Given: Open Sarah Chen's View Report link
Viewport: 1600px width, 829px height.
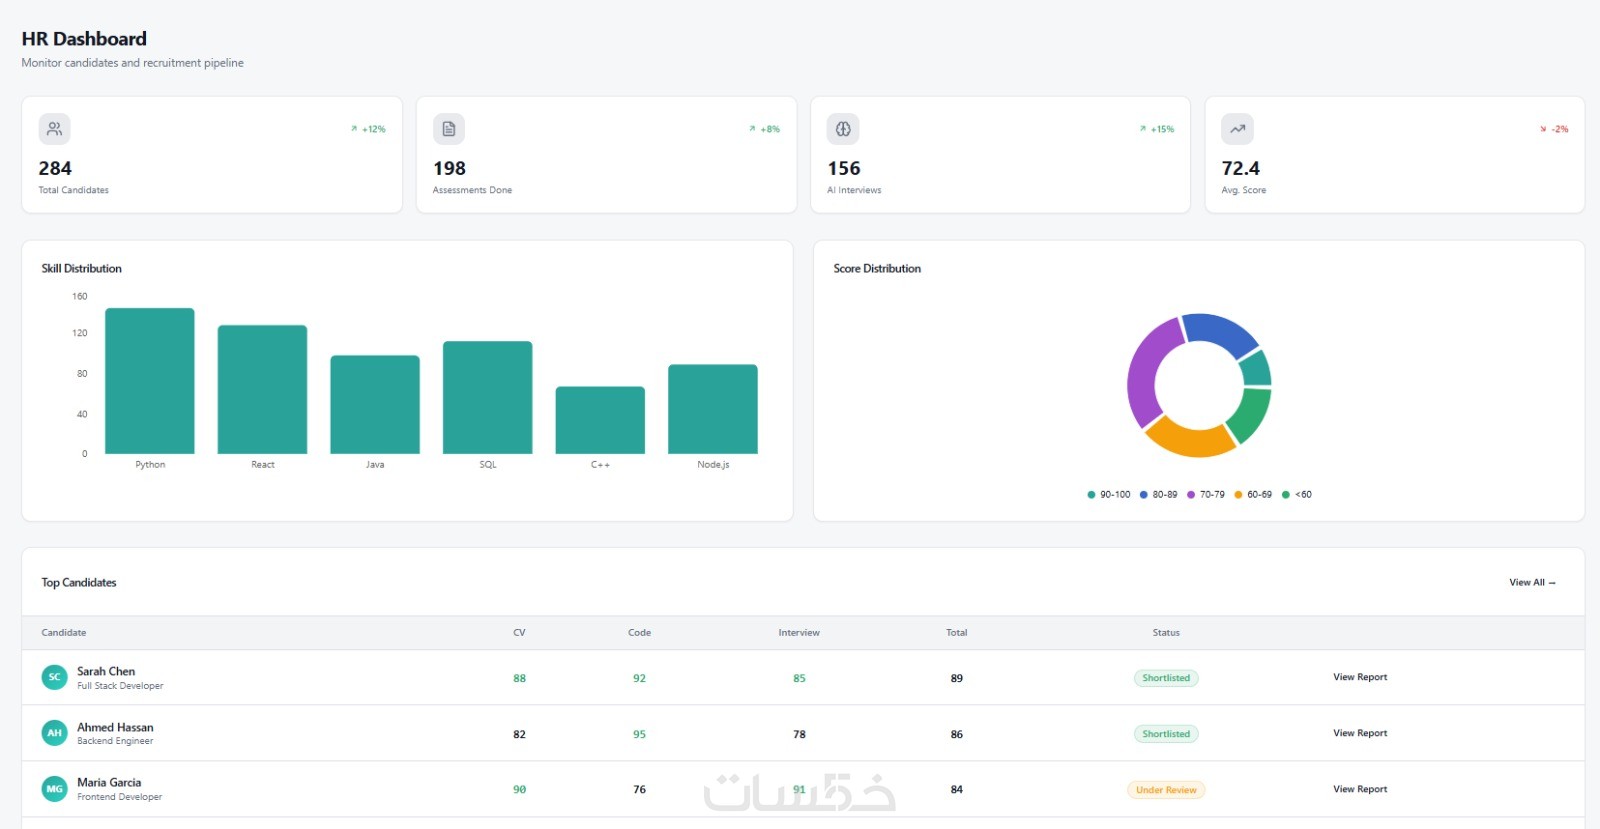Looking at the screenshot, I should point(1360,677).
